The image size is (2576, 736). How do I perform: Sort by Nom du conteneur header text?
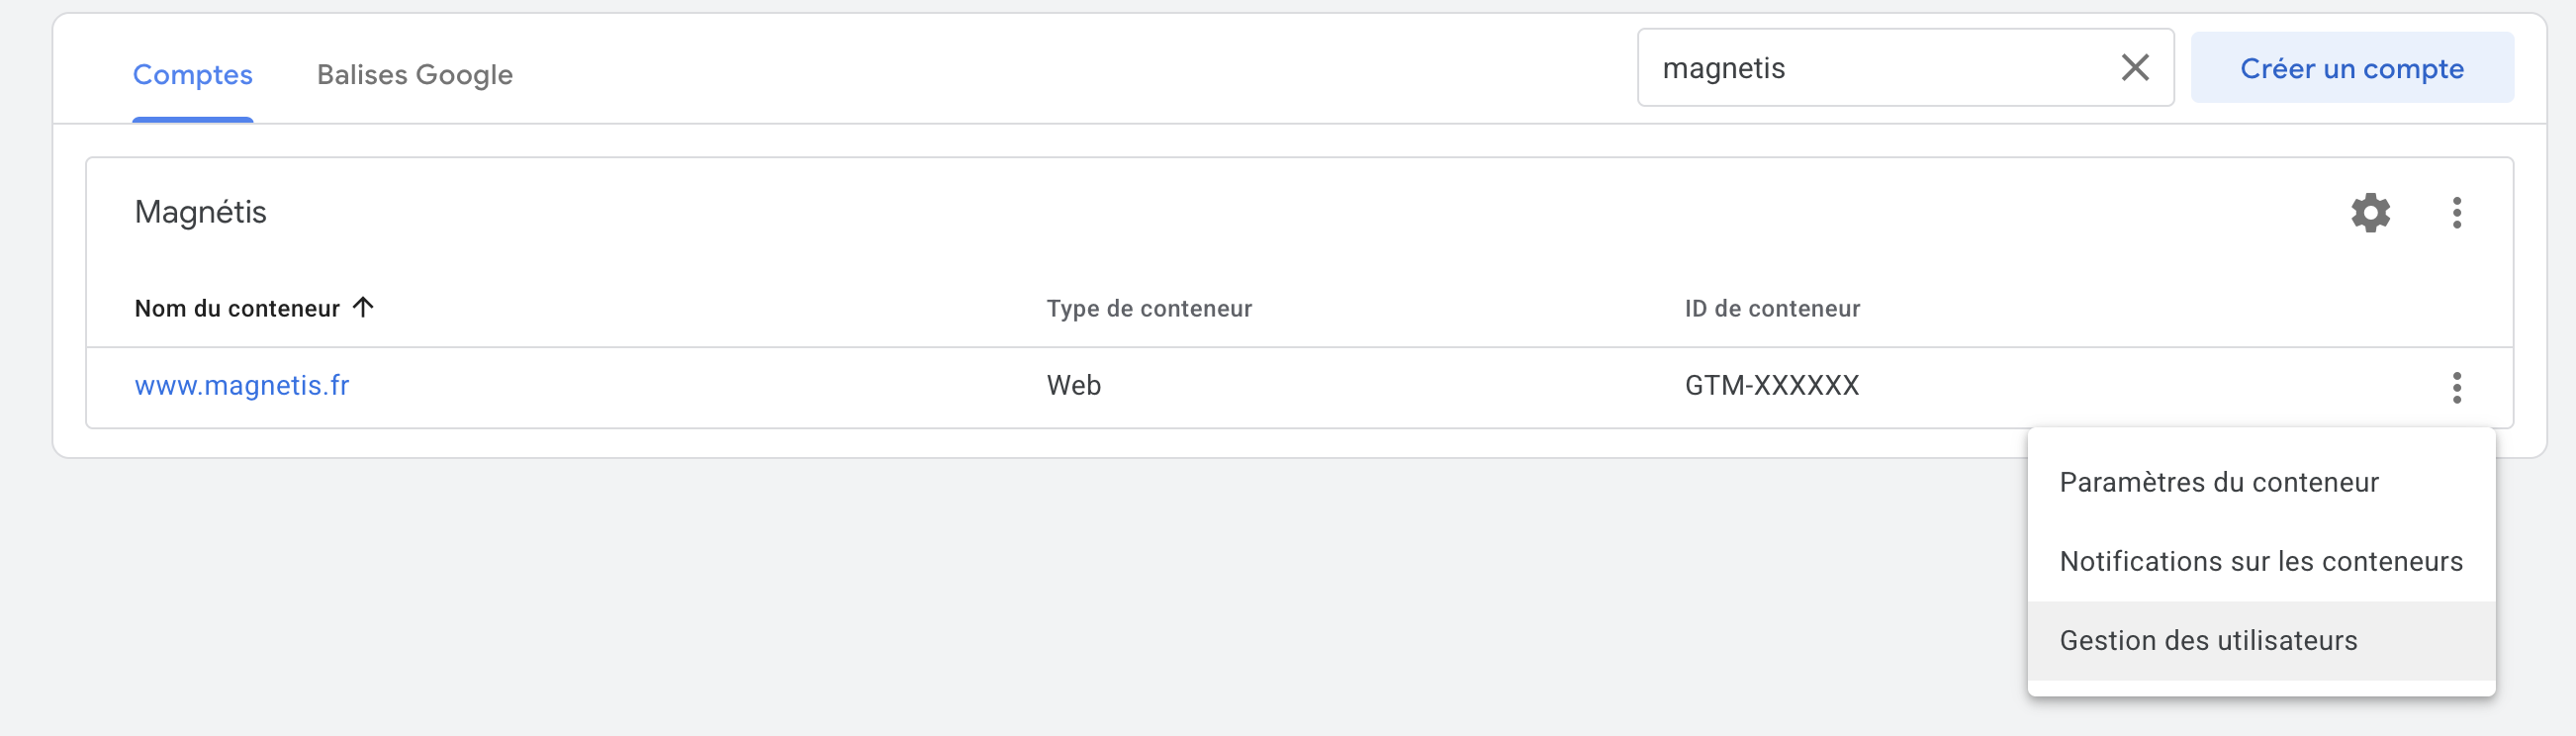237,309
